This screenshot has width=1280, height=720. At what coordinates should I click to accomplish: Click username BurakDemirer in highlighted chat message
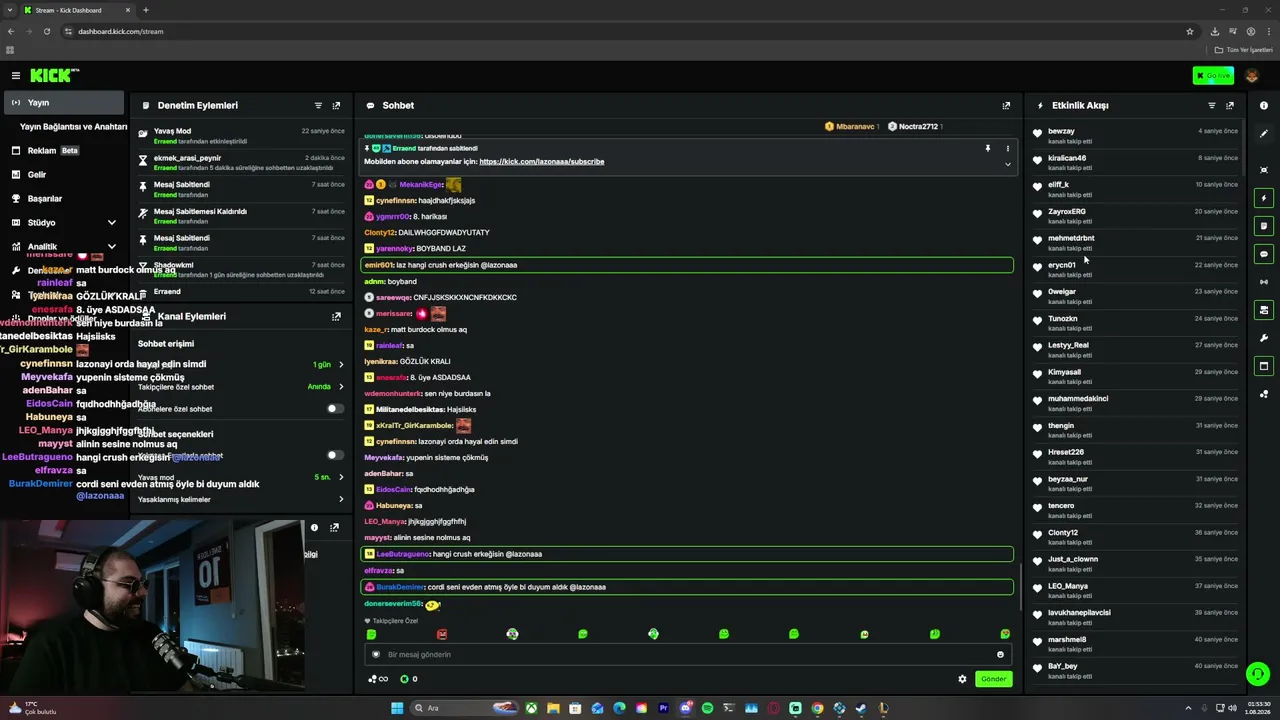pos(400,587)
